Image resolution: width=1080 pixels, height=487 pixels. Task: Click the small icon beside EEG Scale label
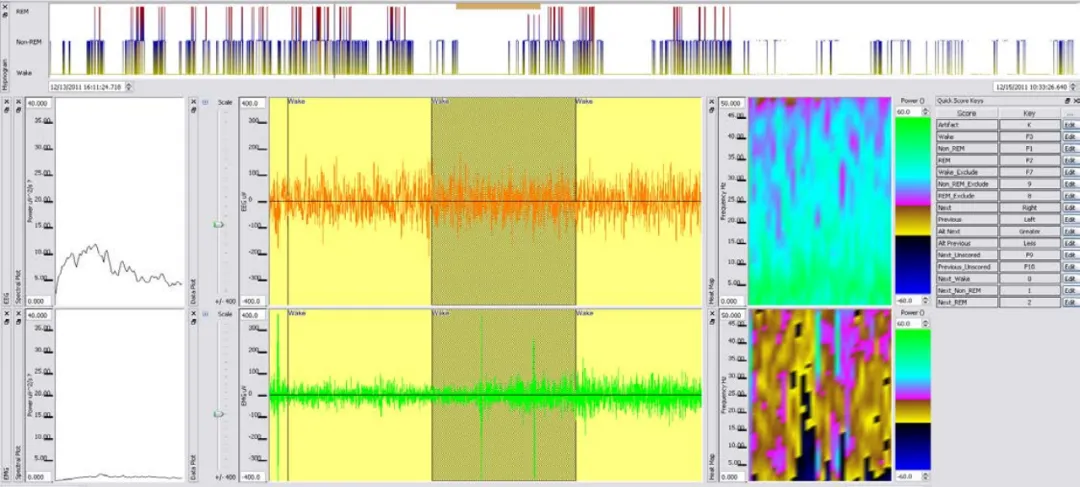205,102
